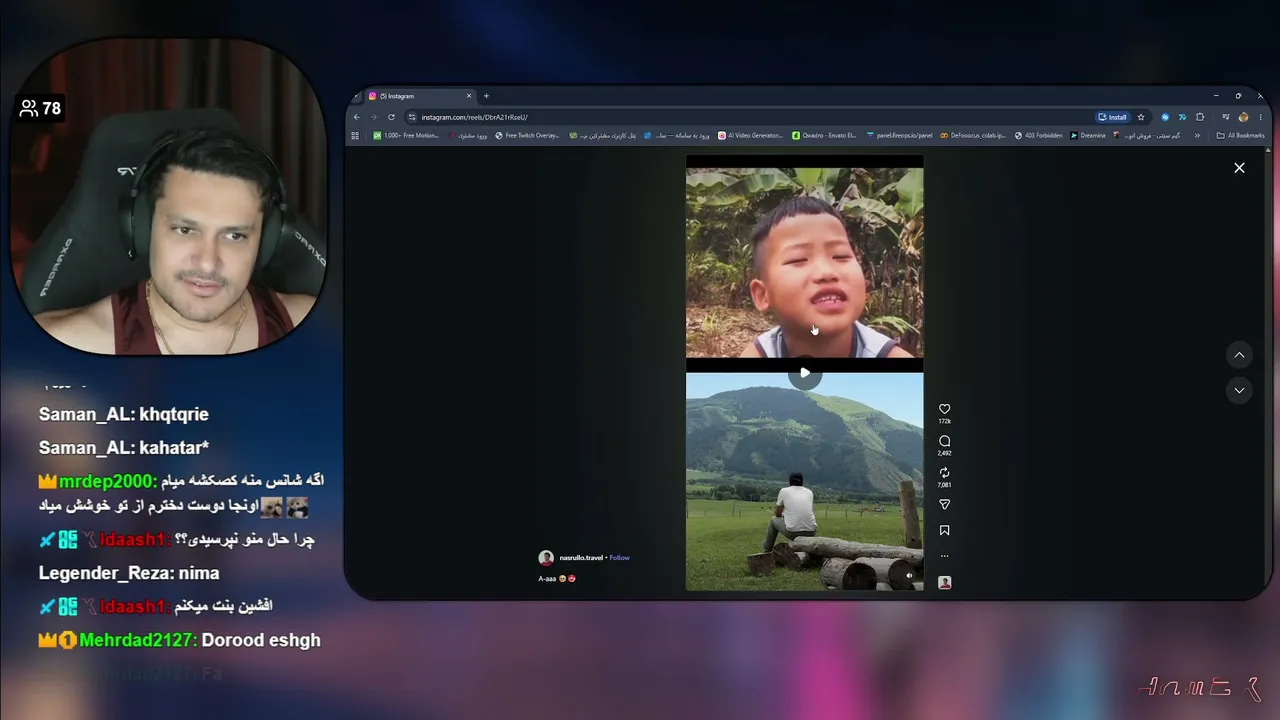Click the viewer count badge showing 78
This screenshot has height=720, width=1280.
coord(41,108)
